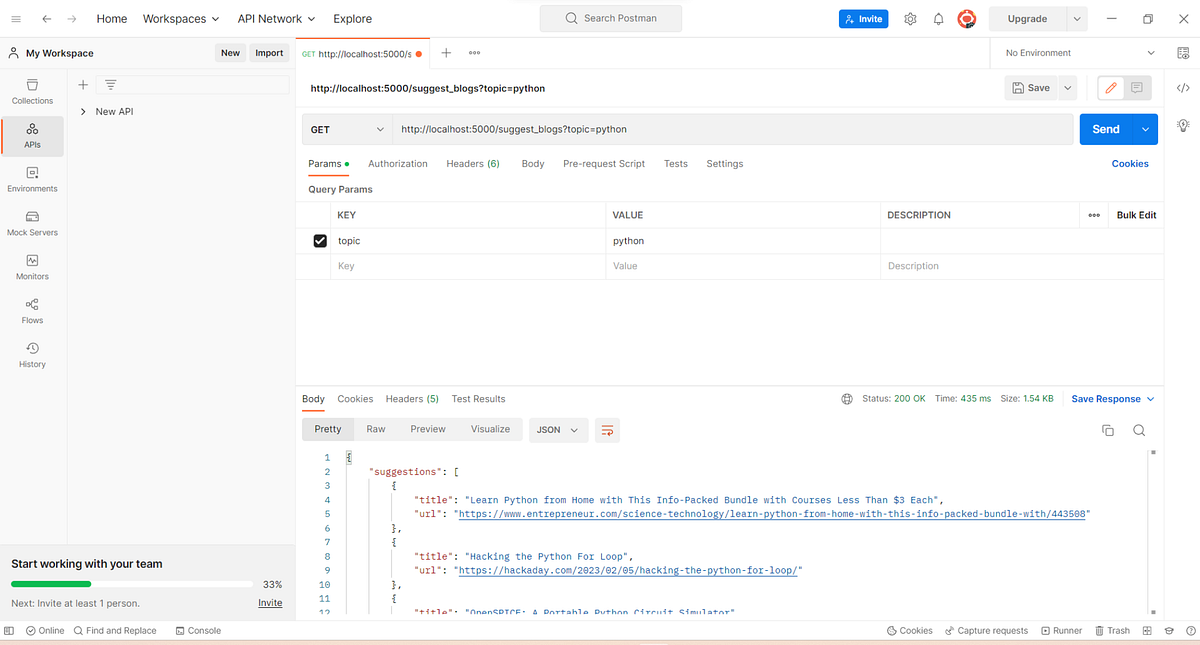The height and width of the screenshot is (645, 1200).
Task: Open the Mock Servers panel
Action: (x=31, y=224)
